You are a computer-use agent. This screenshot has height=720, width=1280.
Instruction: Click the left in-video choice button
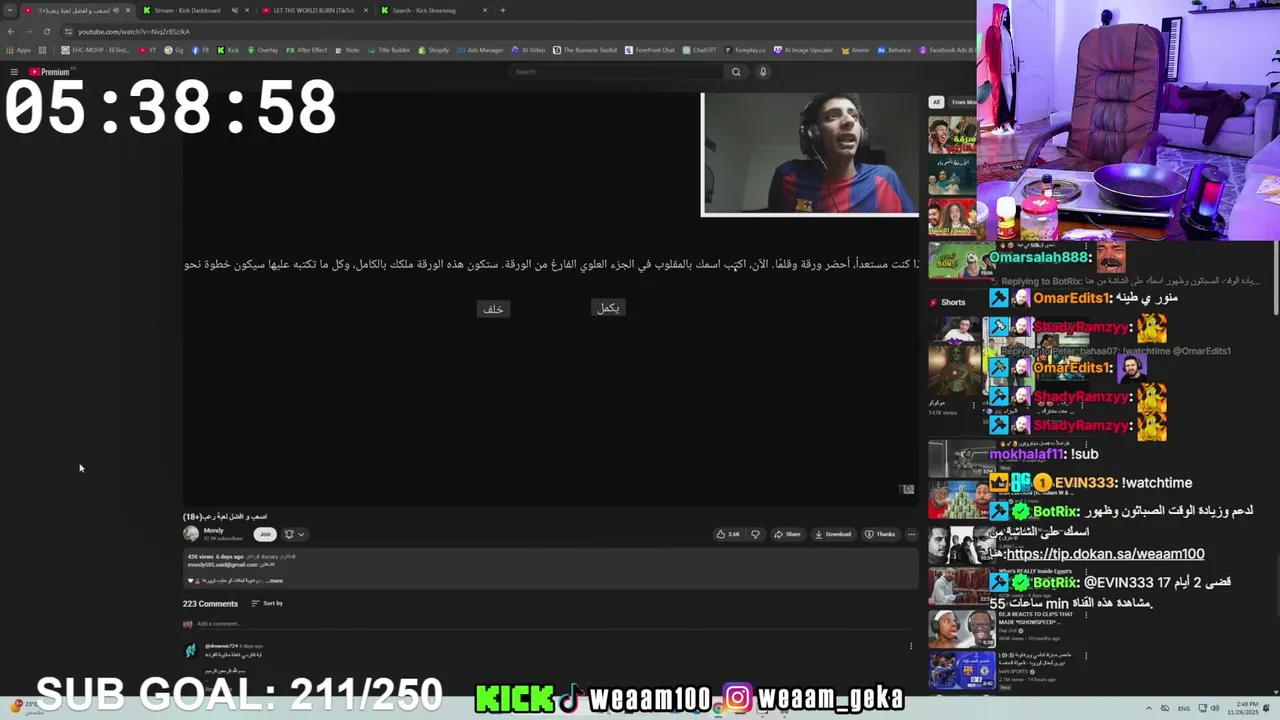point(493,309)
